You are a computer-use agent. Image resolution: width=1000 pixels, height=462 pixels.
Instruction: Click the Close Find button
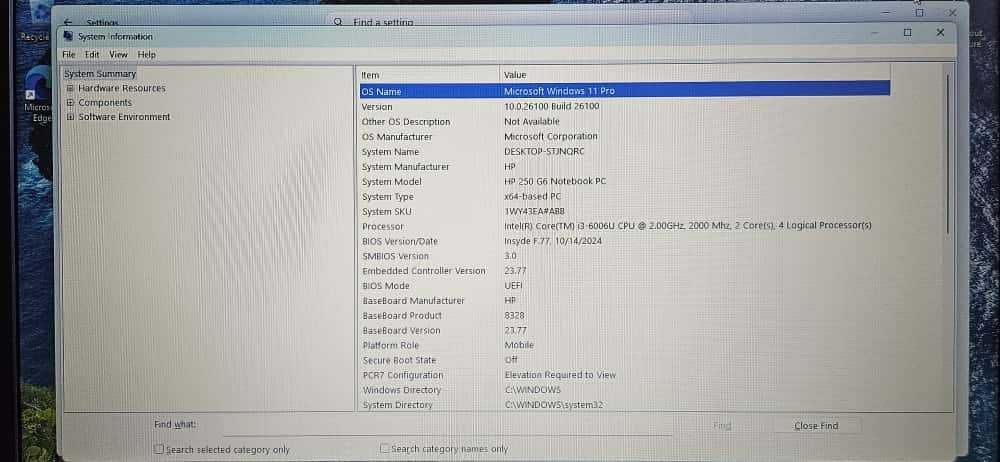point(816,426)
